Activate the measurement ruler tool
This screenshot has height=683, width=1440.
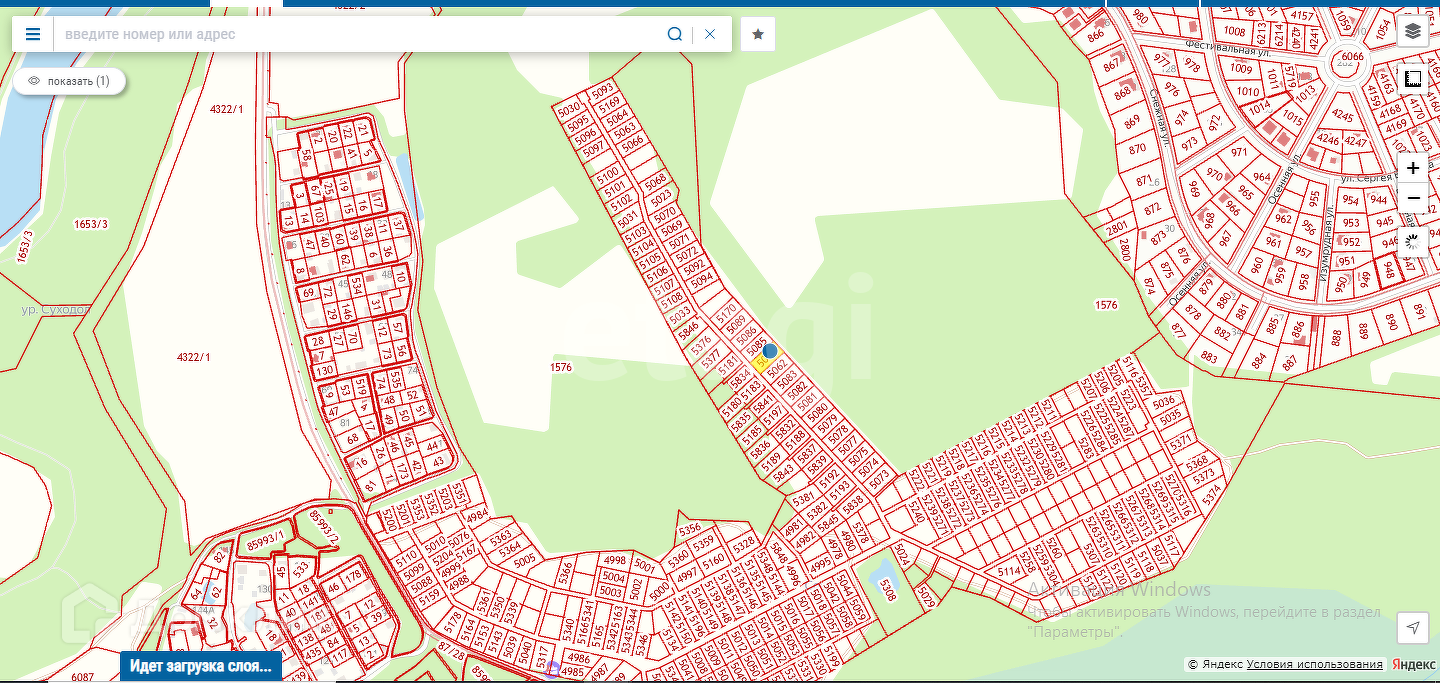coord(1412,79)
